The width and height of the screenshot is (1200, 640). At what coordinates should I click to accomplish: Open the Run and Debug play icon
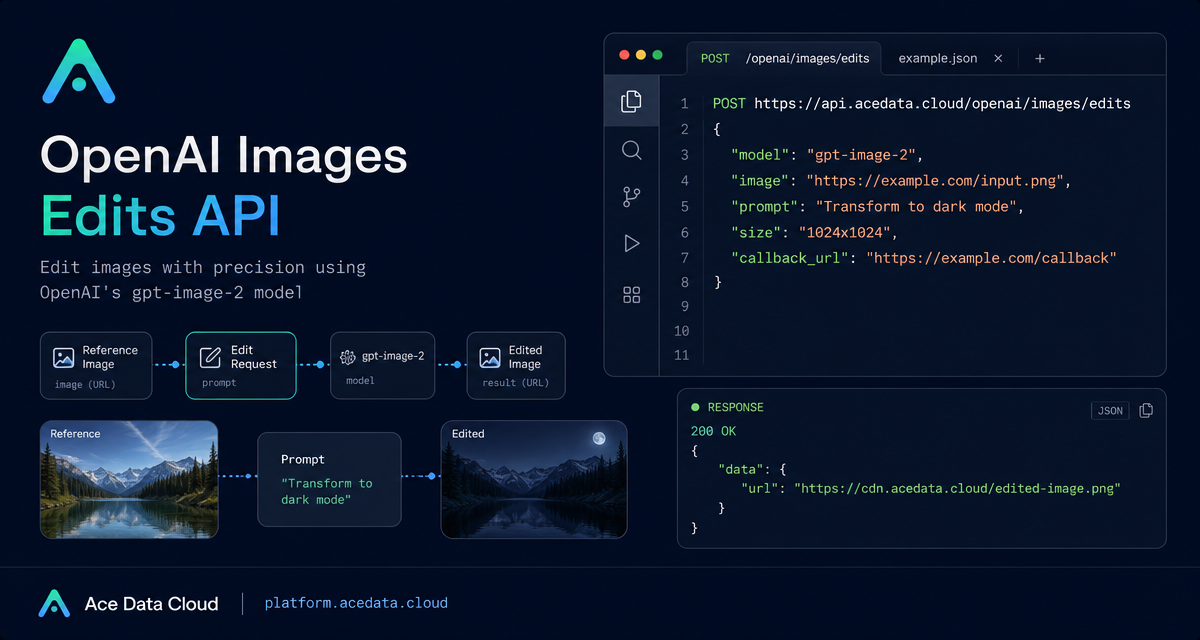coord(631,243)
